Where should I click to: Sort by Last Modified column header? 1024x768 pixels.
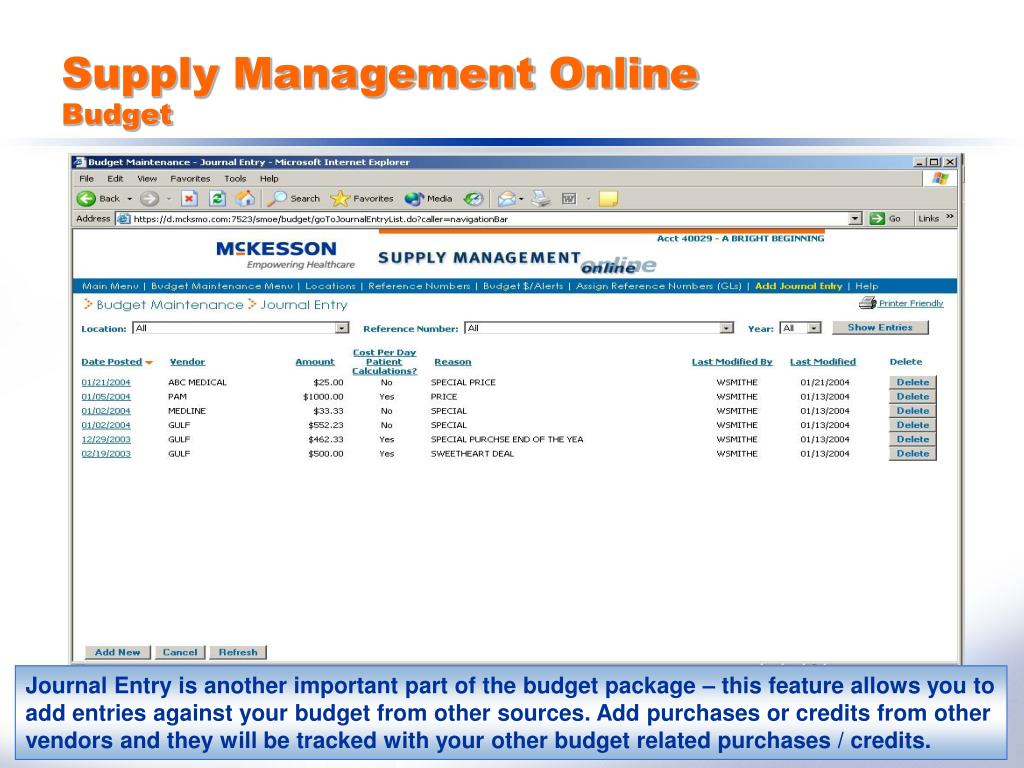(823, 362)
